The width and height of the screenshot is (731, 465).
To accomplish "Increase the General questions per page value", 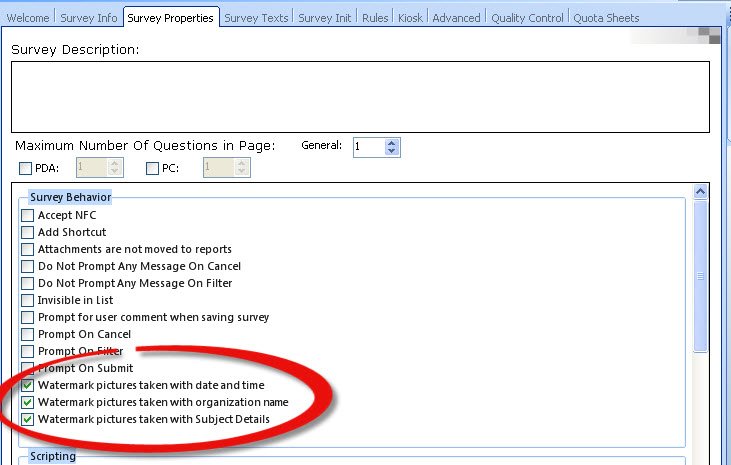I will coord(392,143).
